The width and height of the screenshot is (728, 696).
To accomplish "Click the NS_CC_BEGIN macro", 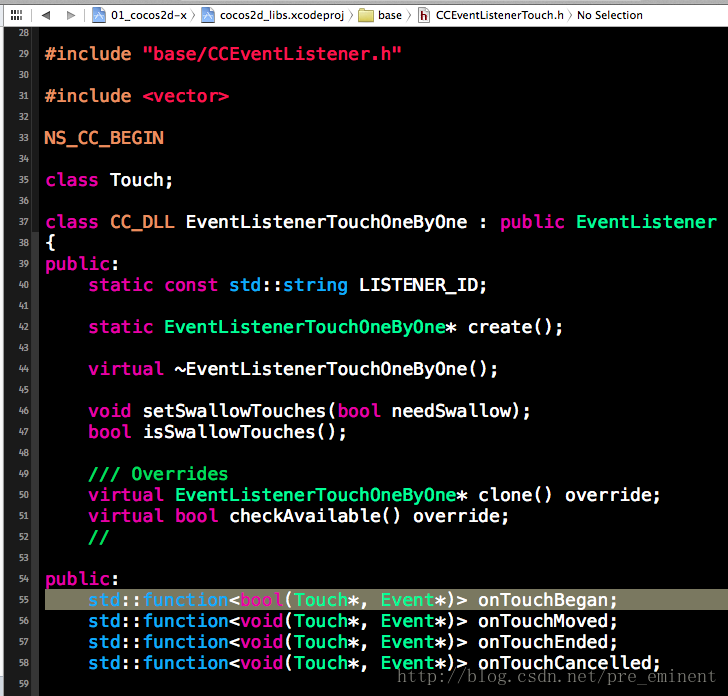I will [104, 138].
